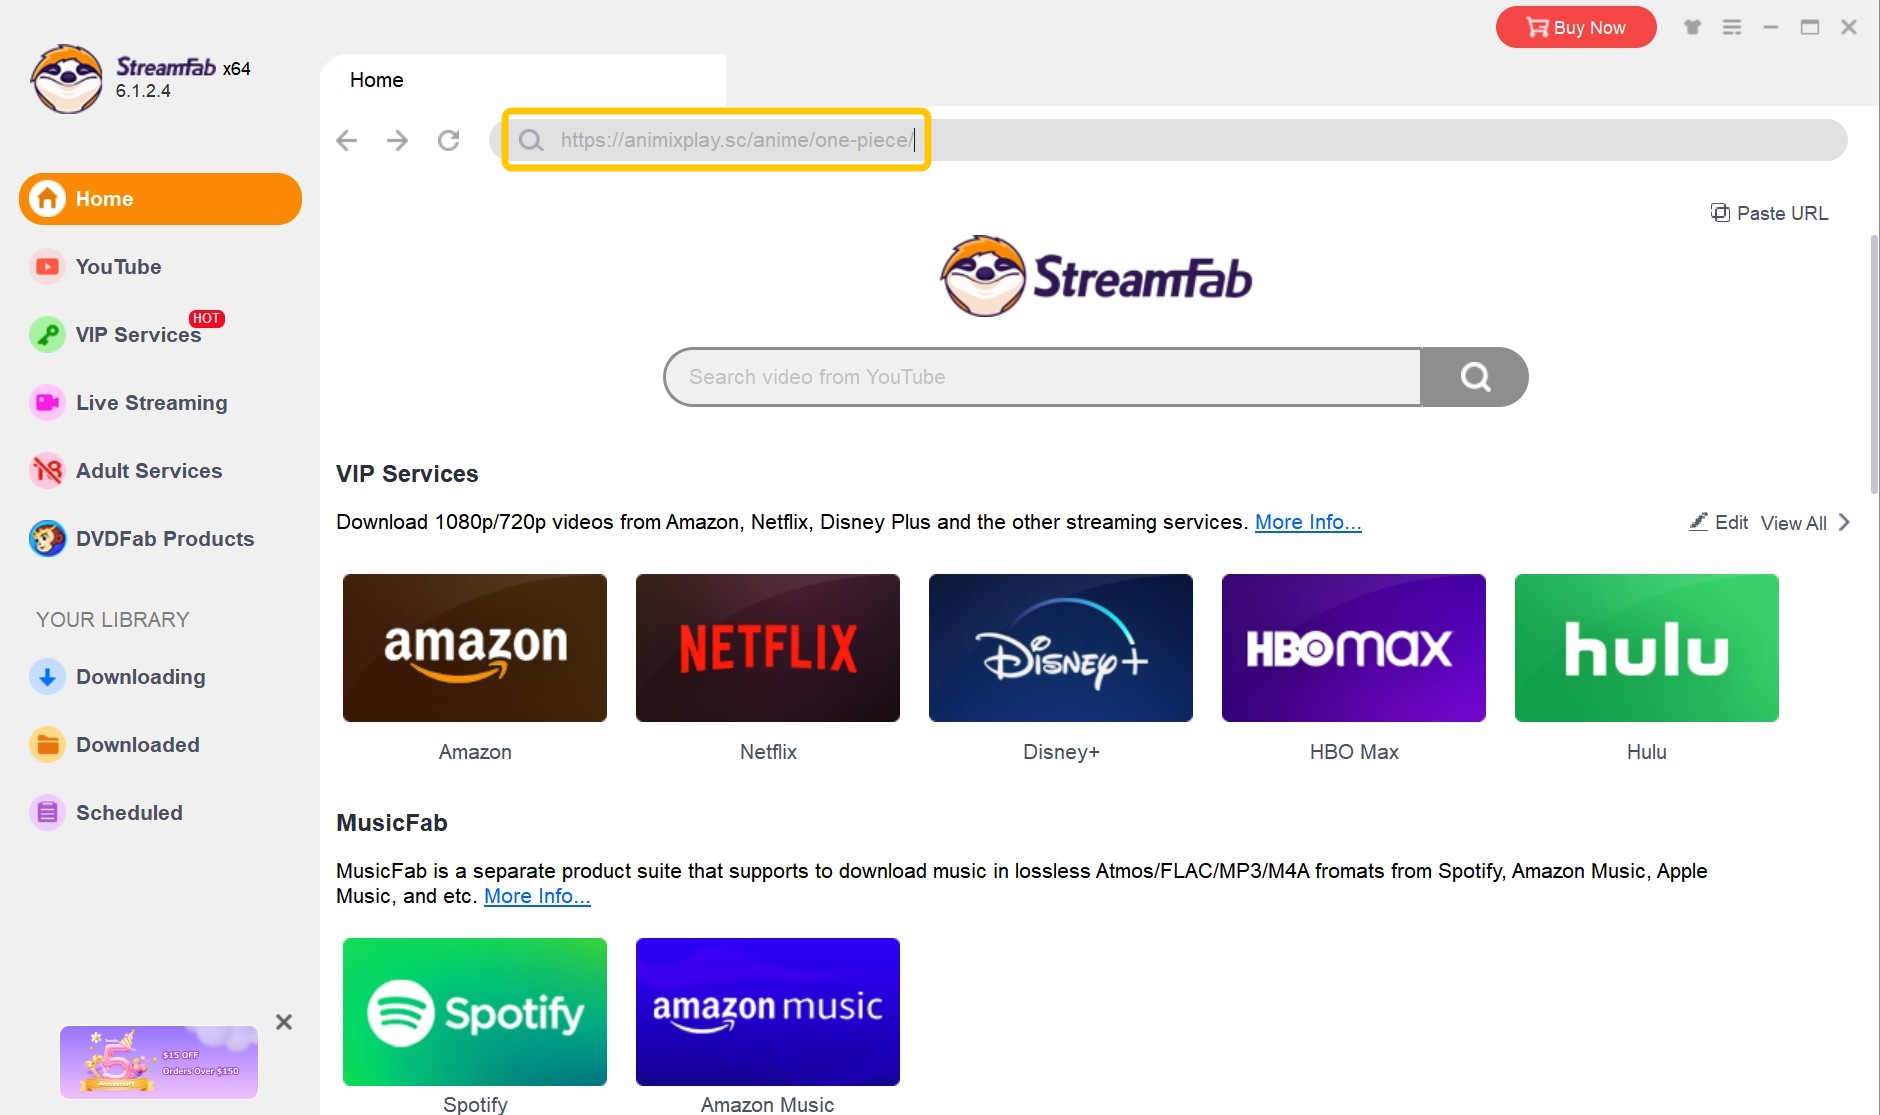1880x1115 pixels.
Task: Reload the page with the refresh icon
Action: tap(448, 140)
